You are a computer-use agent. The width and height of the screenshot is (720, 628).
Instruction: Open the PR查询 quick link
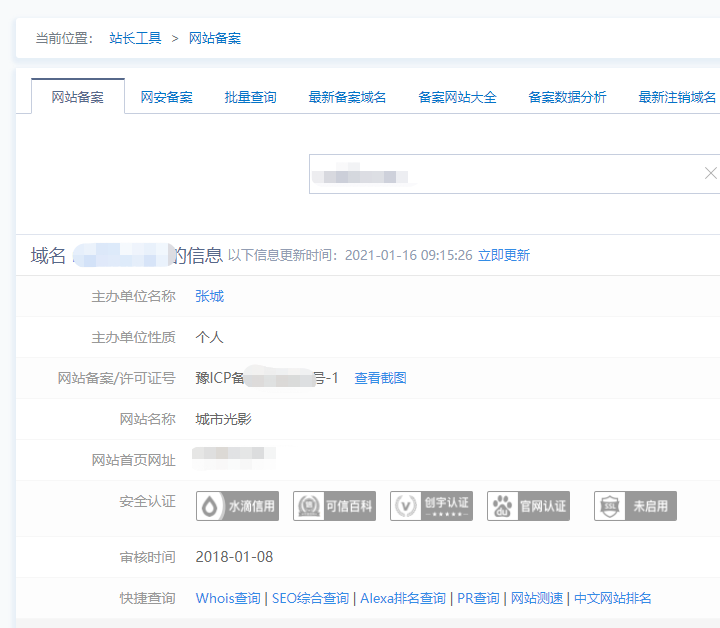click(478, 598)
